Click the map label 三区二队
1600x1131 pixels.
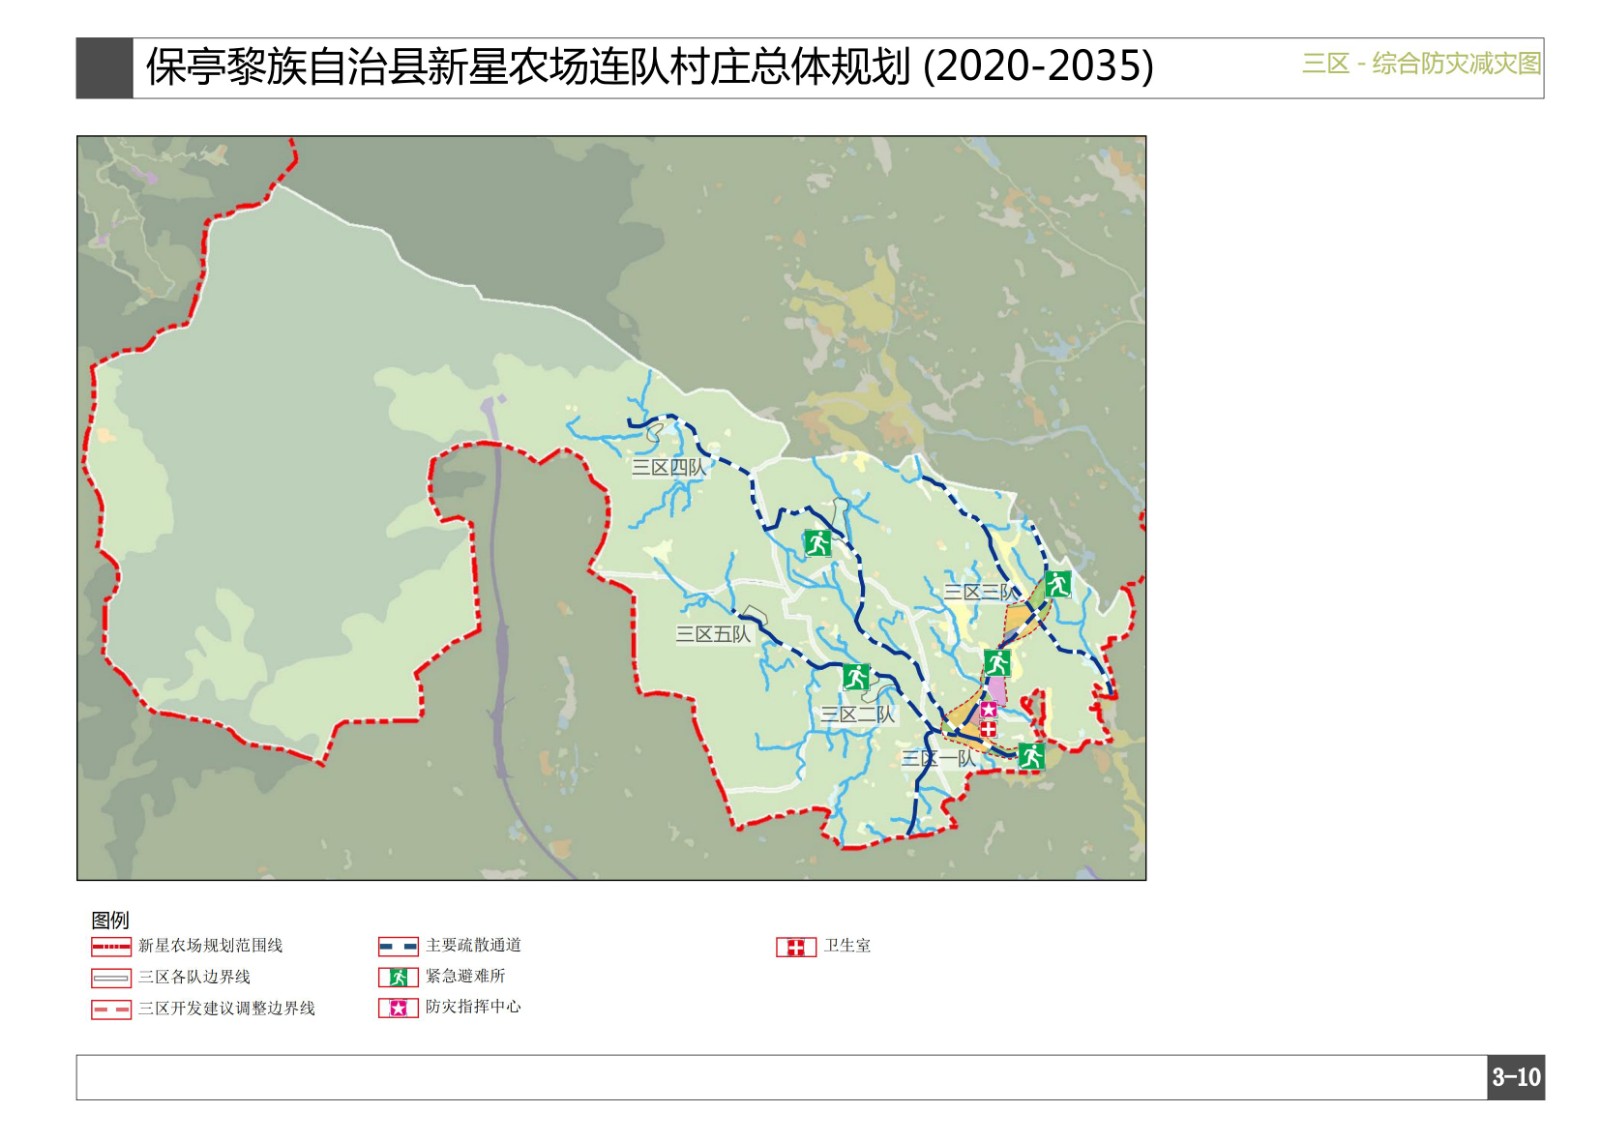click(x=858, y=715)
